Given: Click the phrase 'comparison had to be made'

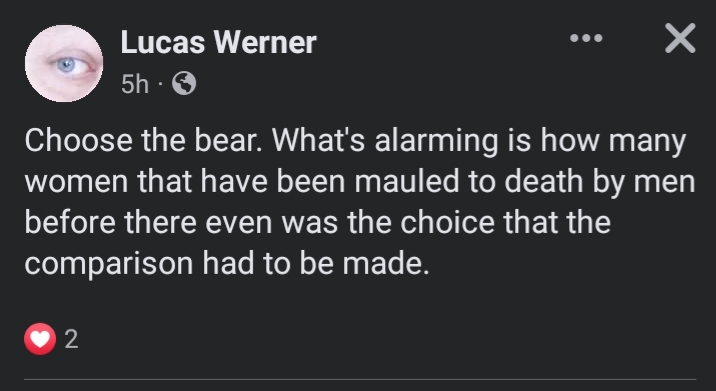Looking at the screenshot, I should 226,263.
